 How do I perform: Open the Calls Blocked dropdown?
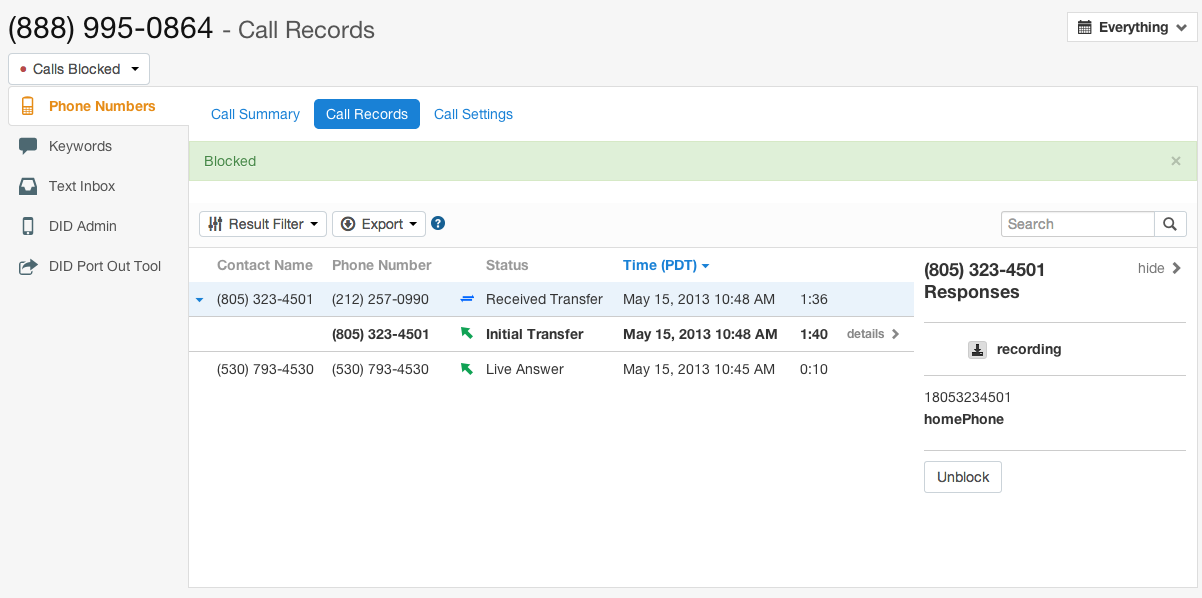(x=79, y=69)
